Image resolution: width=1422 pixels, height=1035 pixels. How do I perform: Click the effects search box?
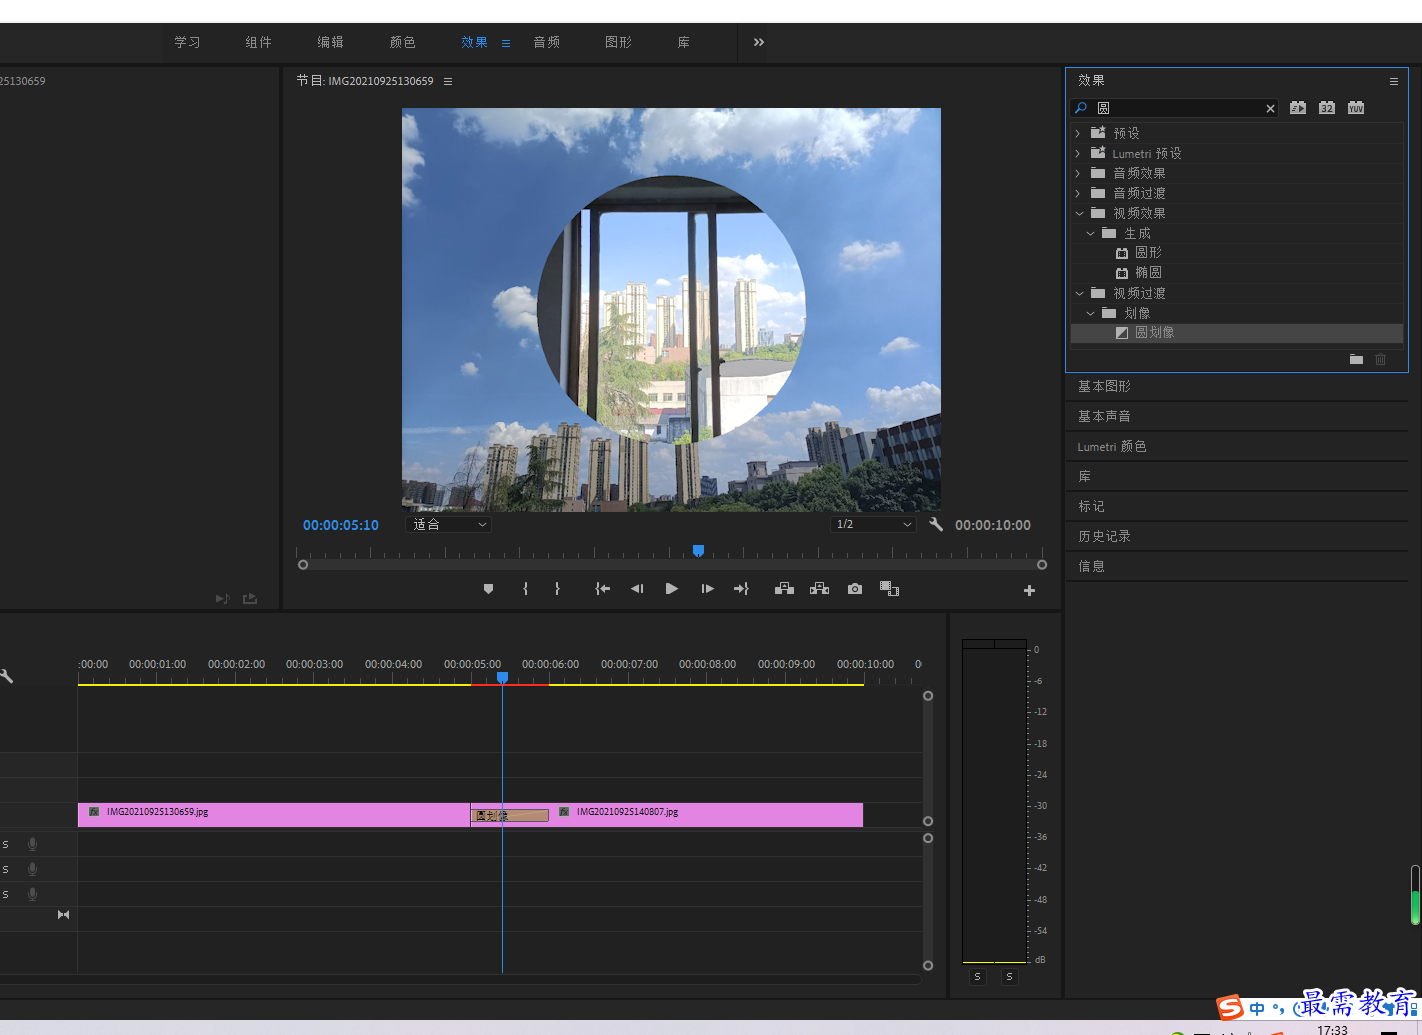tap(1175, 108)
